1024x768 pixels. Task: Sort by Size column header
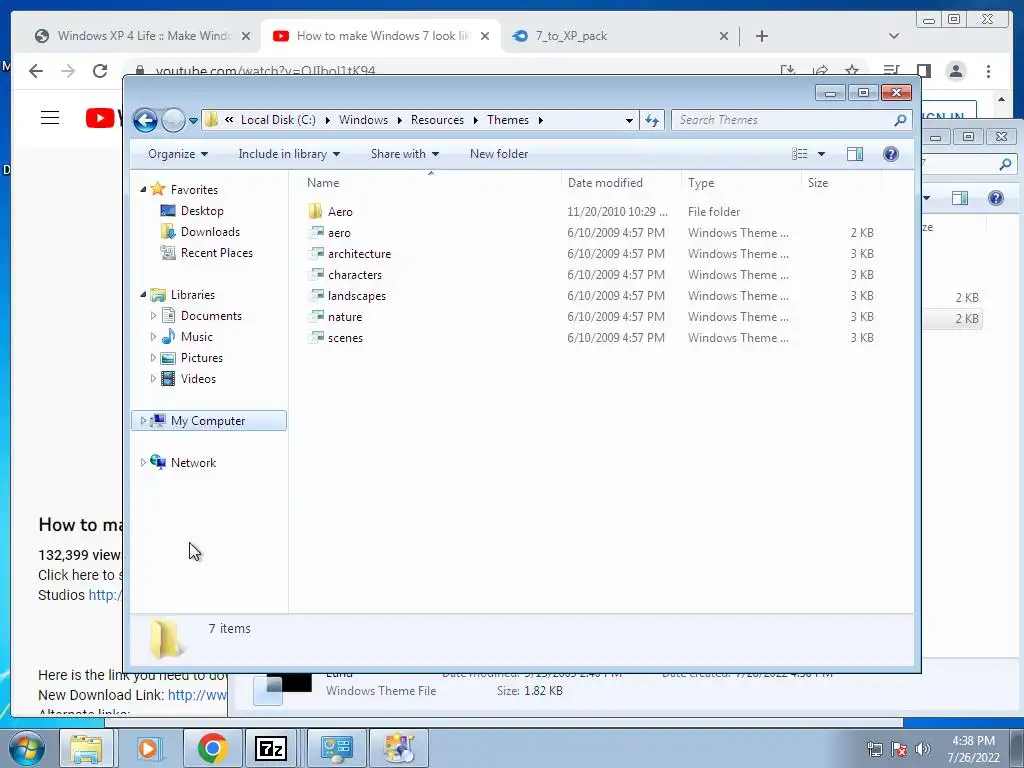[841, 183]
